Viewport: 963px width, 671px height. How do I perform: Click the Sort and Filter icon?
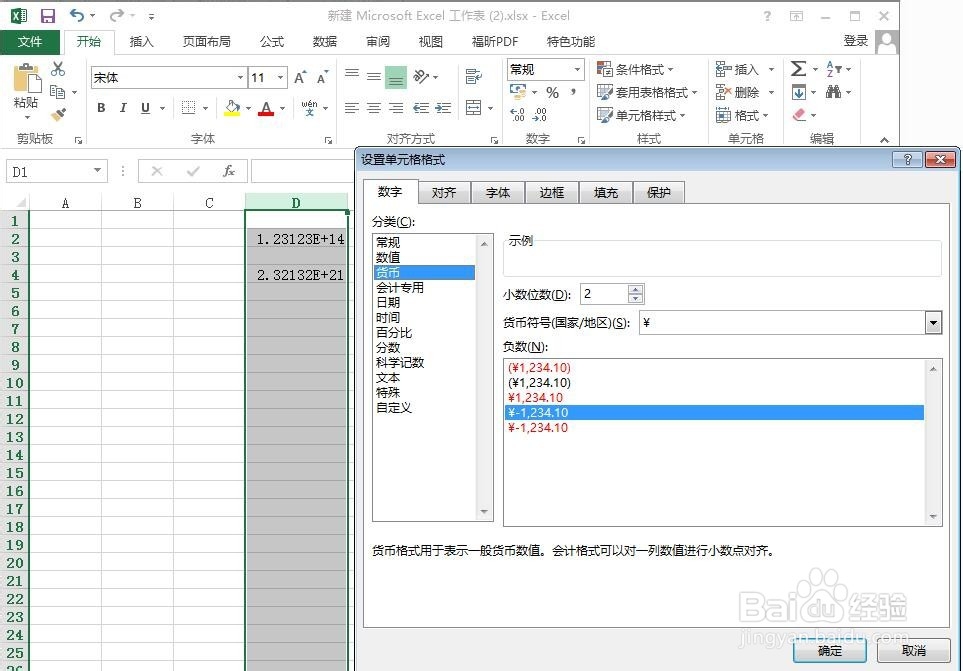pos(833,69)
